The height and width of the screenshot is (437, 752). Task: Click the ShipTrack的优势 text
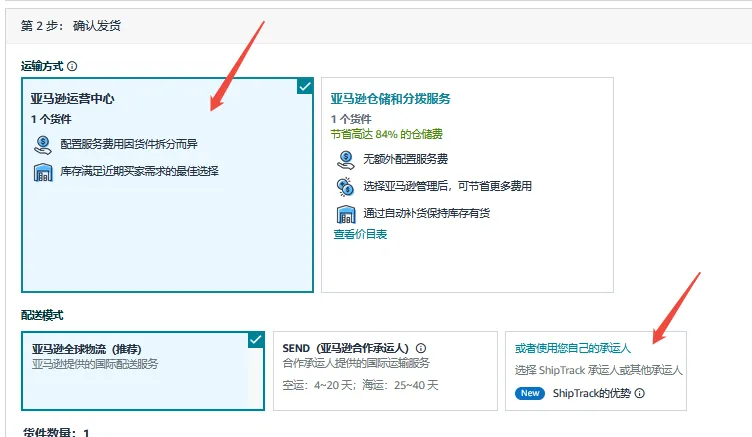(x=592, y=393)
